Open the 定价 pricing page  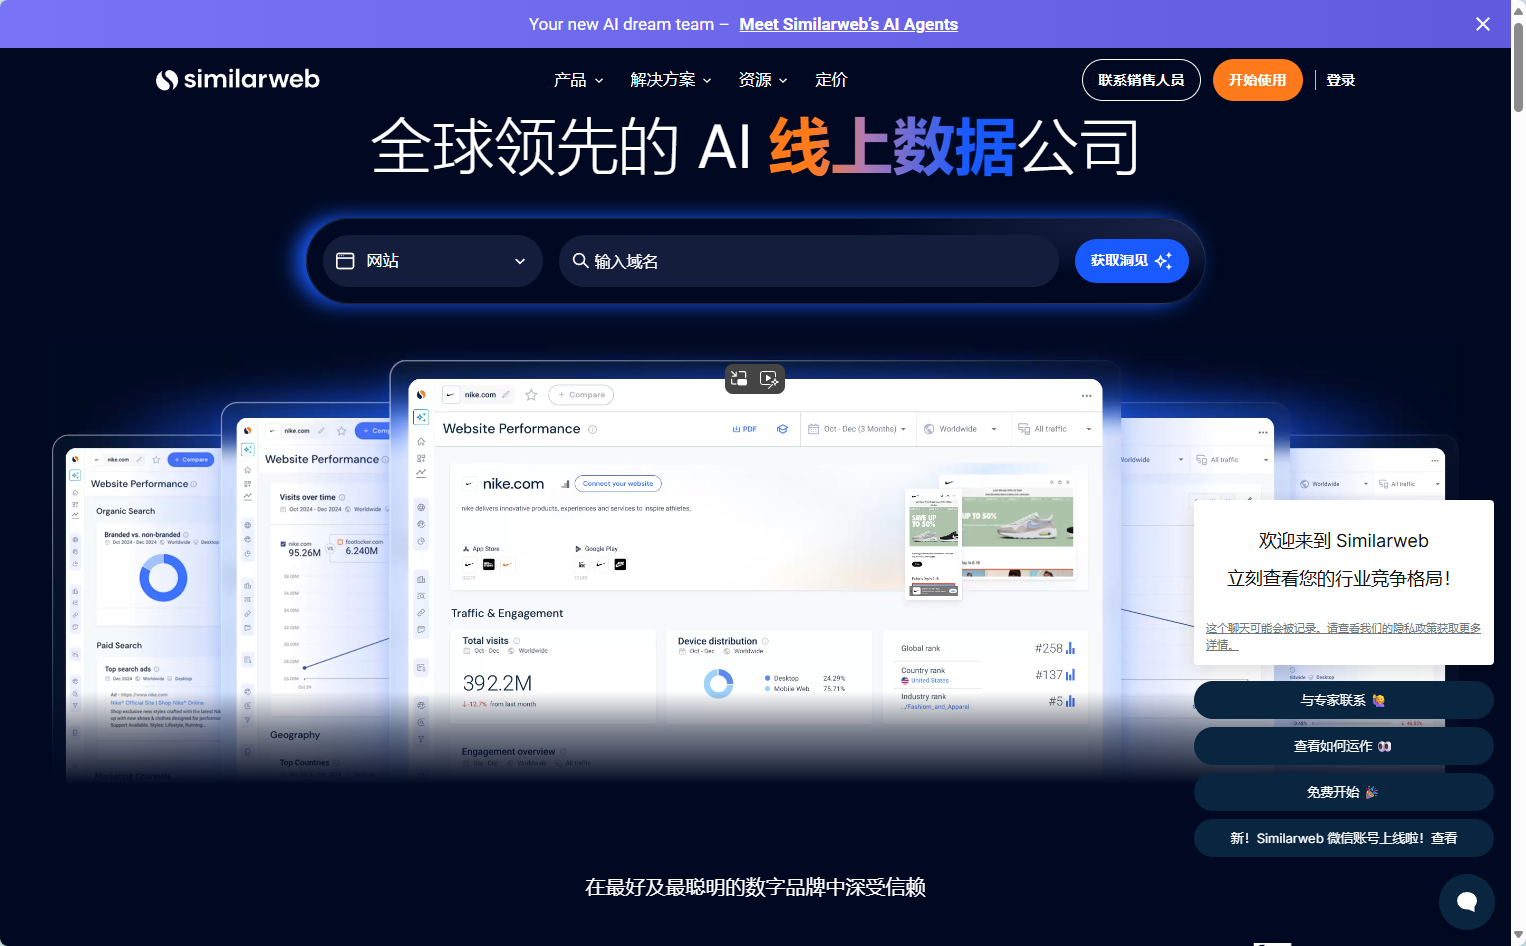tap(831, 80)
